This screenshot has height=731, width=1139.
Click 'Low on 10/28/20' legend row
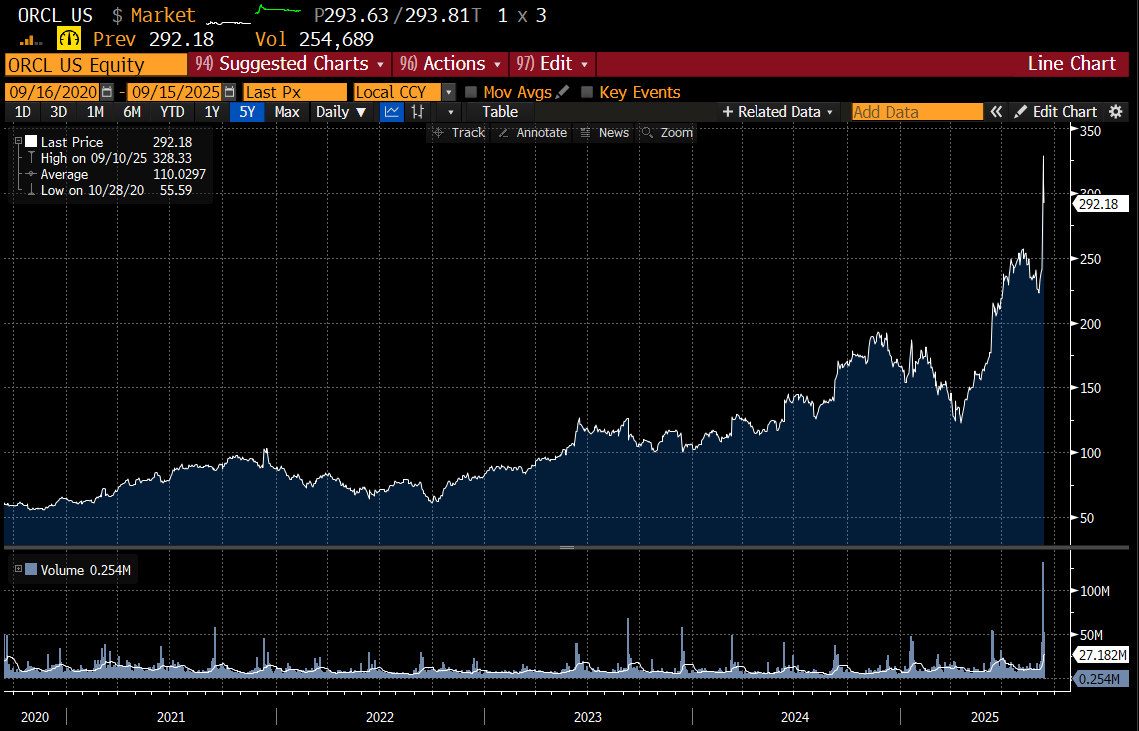pos(116,190)
